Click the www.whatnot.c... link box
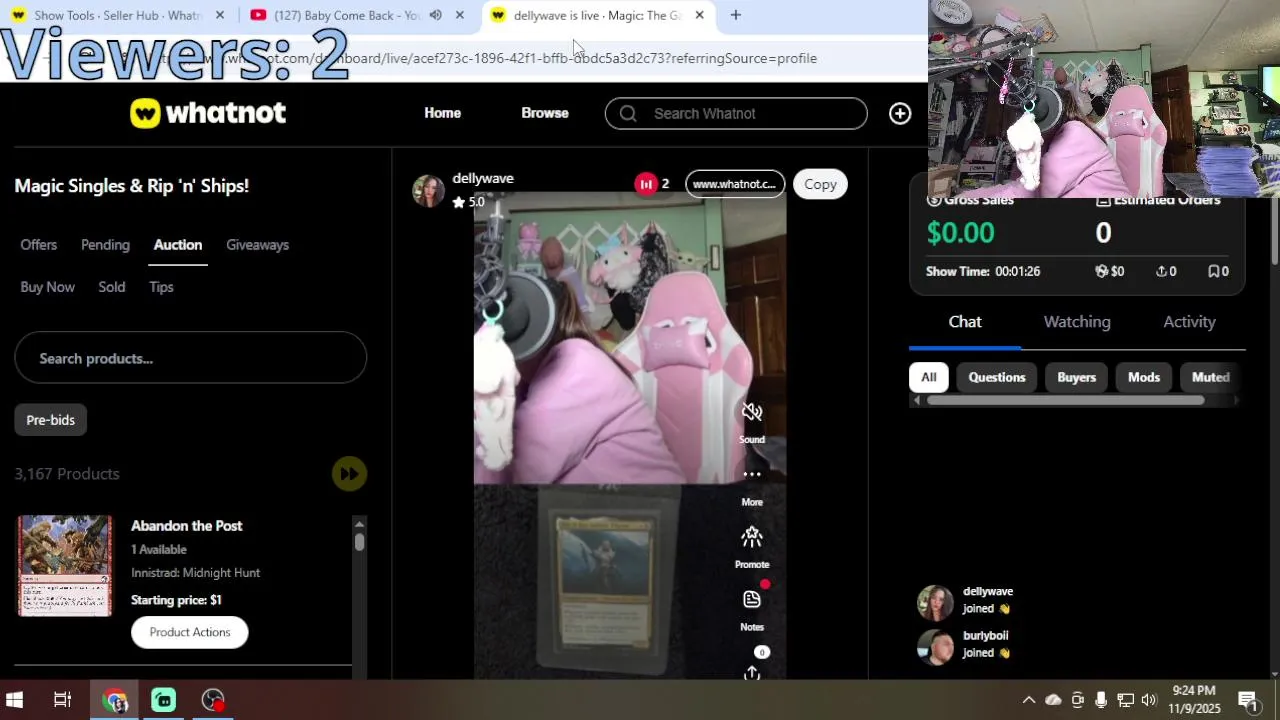Screen dimensions: 1280x720 735,184
